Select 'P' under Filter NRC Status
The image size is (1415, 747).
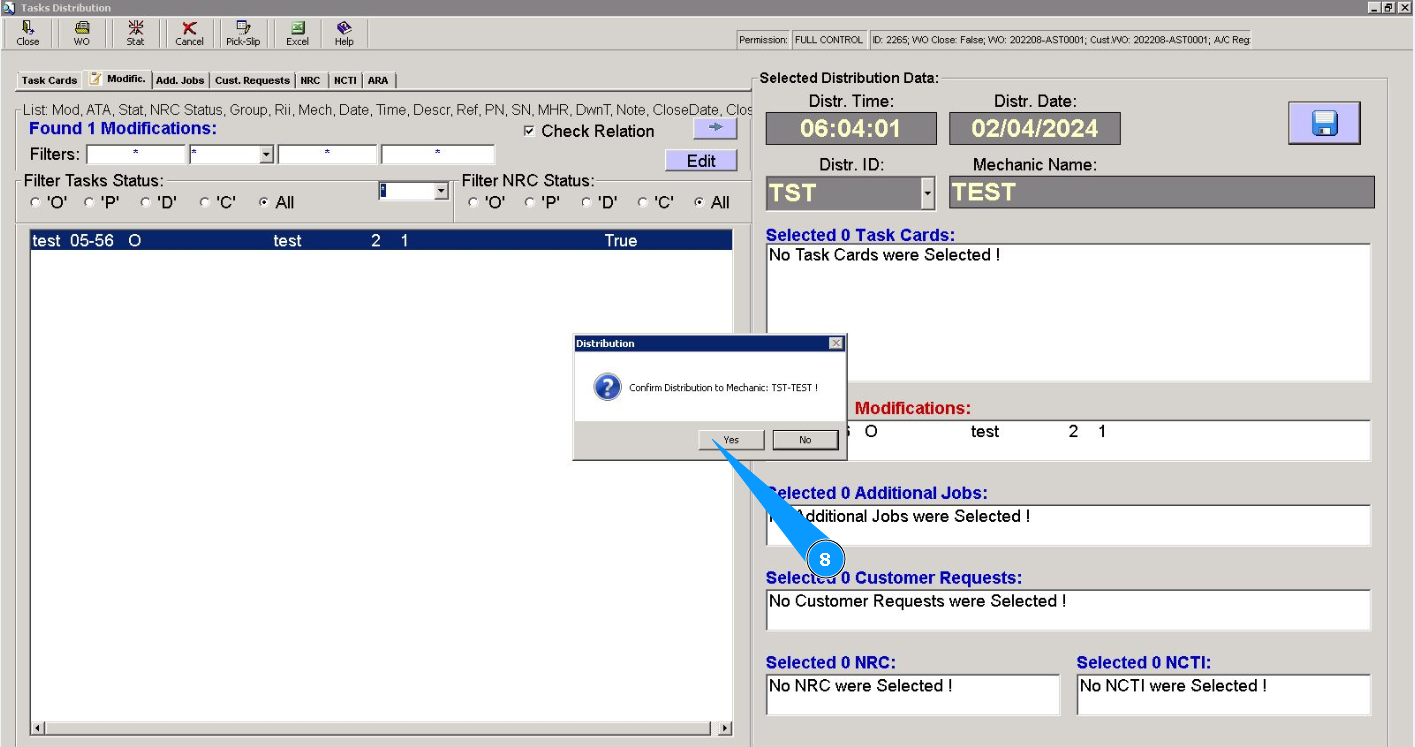(x=529, y=203)
